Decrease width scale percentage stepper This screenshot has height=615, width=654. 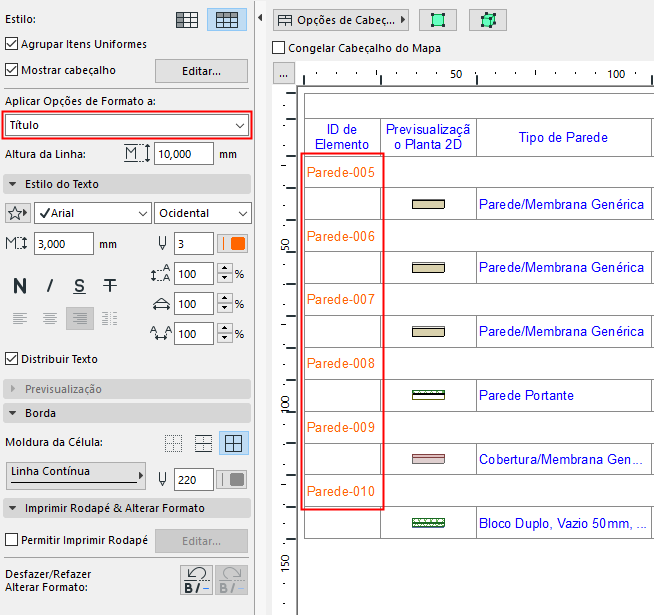click(x=225, y=309)
